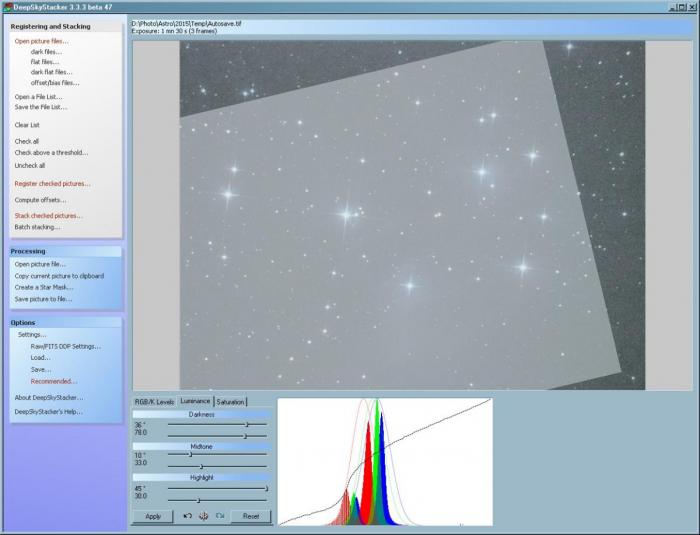700x535 pixels.
Task: Click 'Open picture file...' under Processing
Action: point(40,264)
